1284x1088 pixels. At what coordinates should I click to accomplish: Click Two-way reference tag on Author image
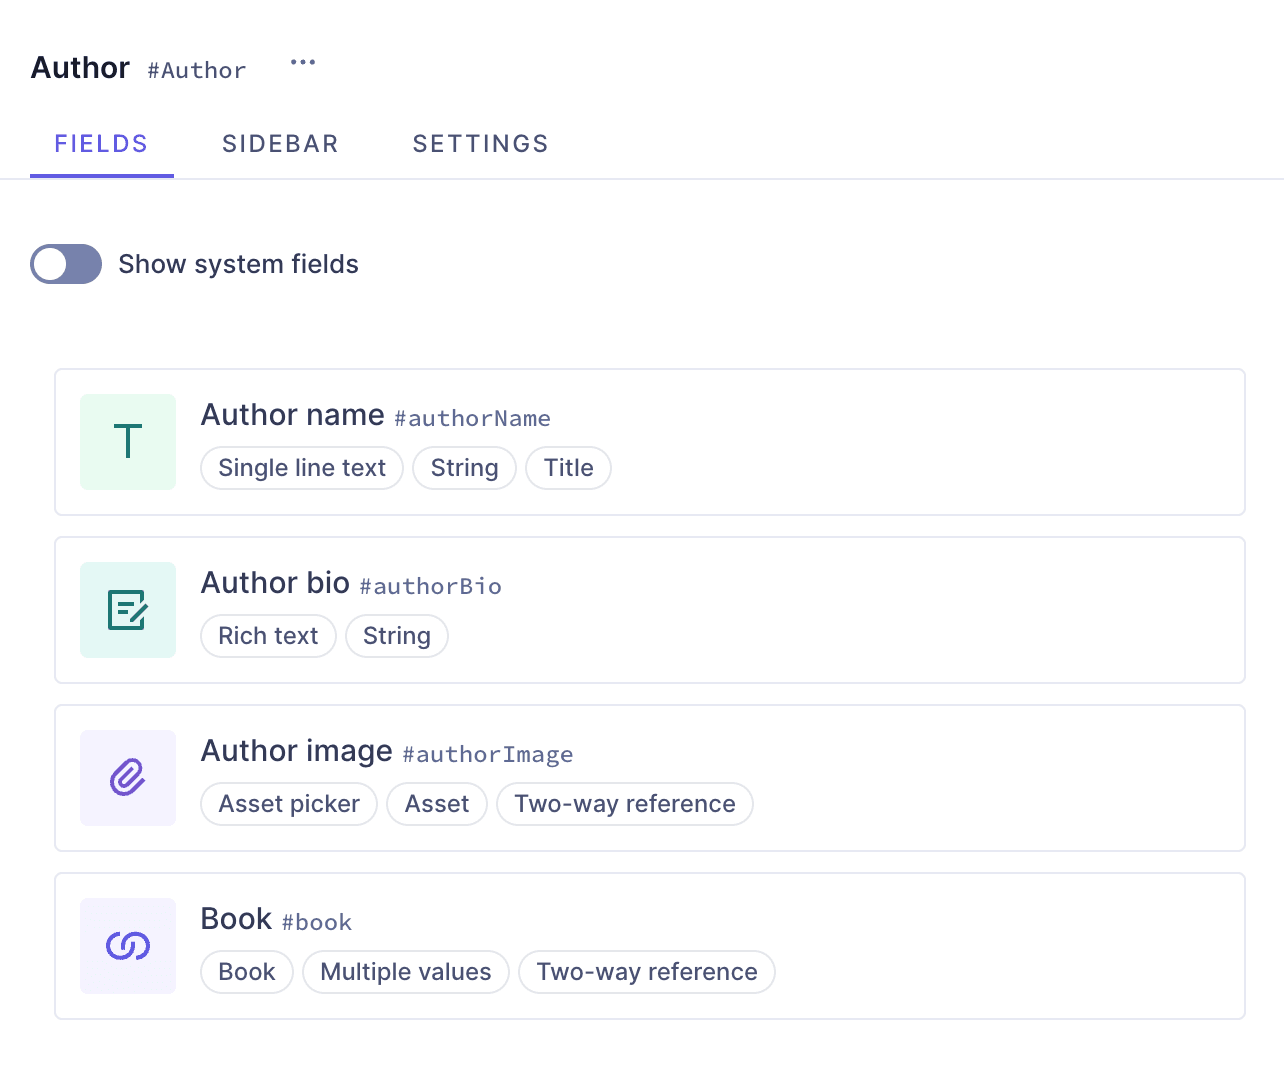click(x=625, y=804)
